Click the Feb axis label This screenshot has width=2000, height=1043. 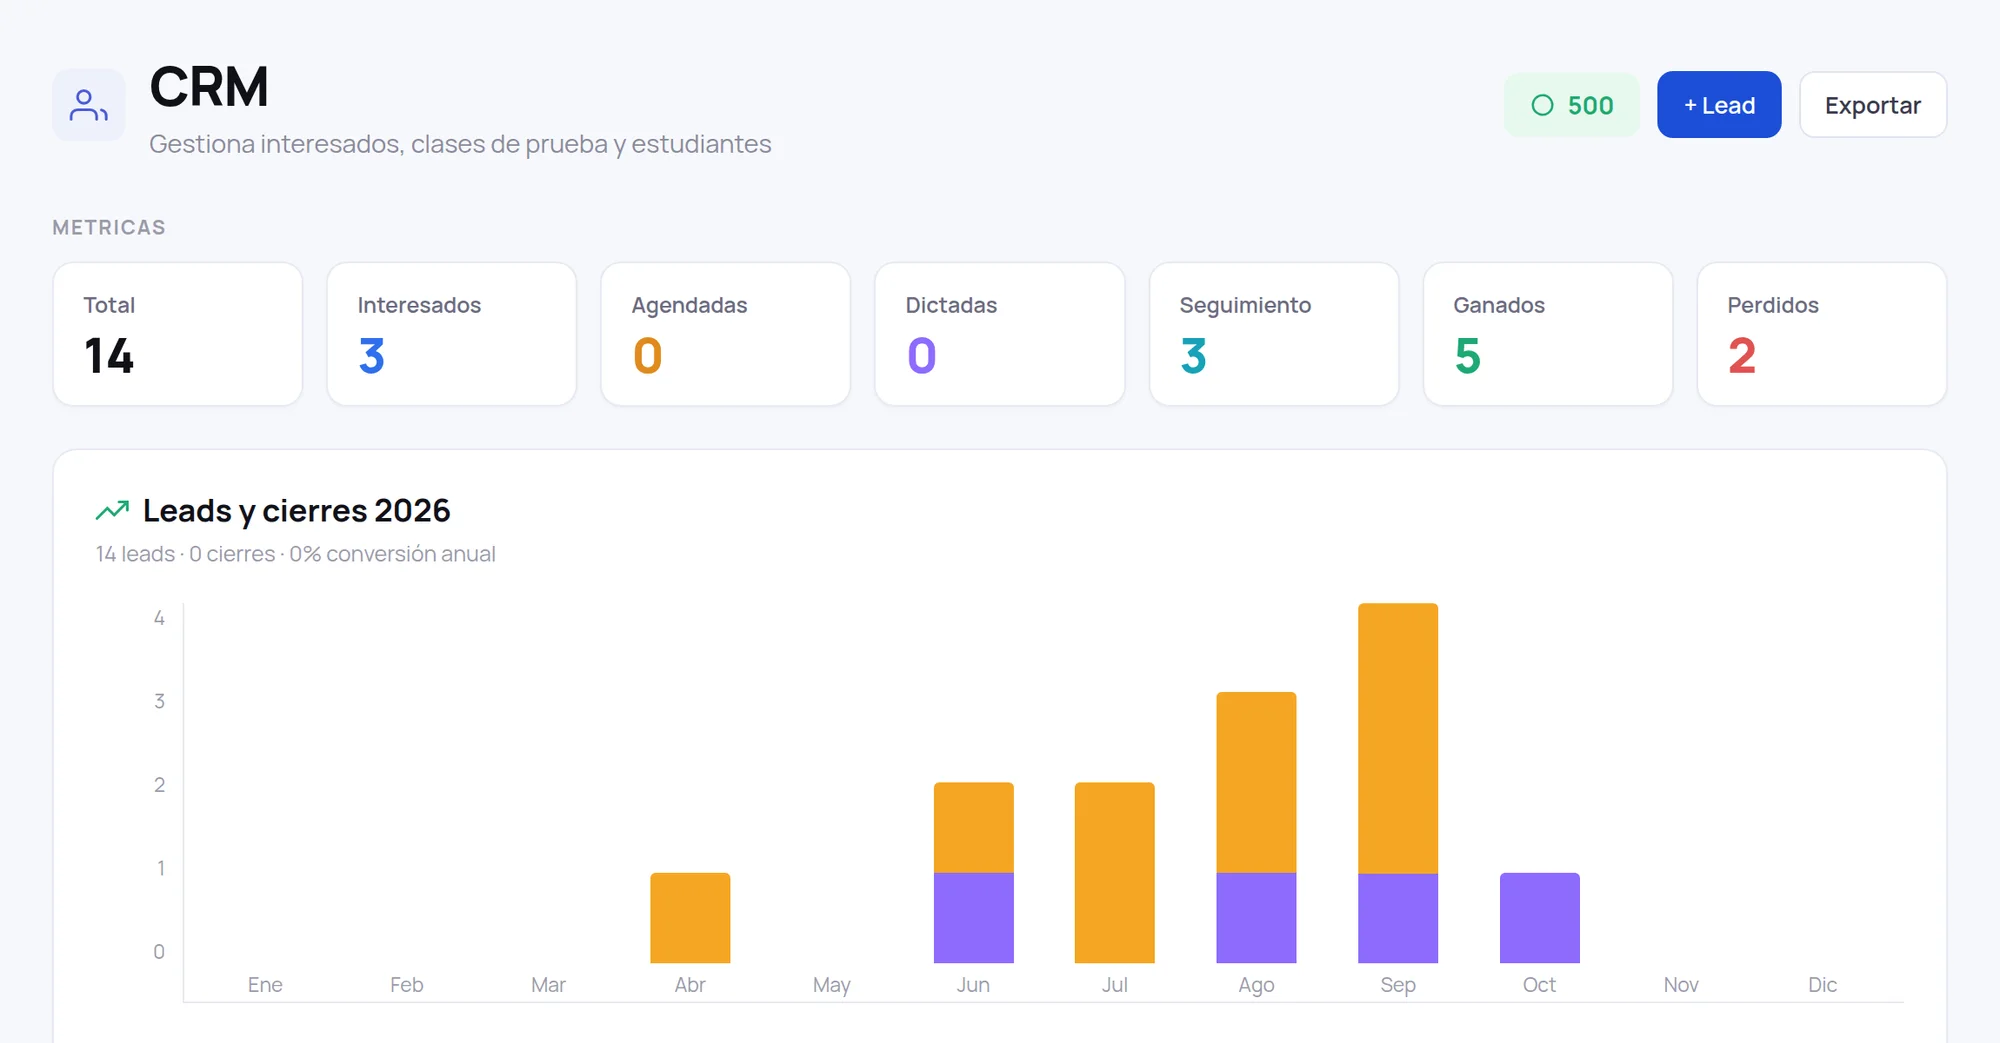click(x=406, y=985)
